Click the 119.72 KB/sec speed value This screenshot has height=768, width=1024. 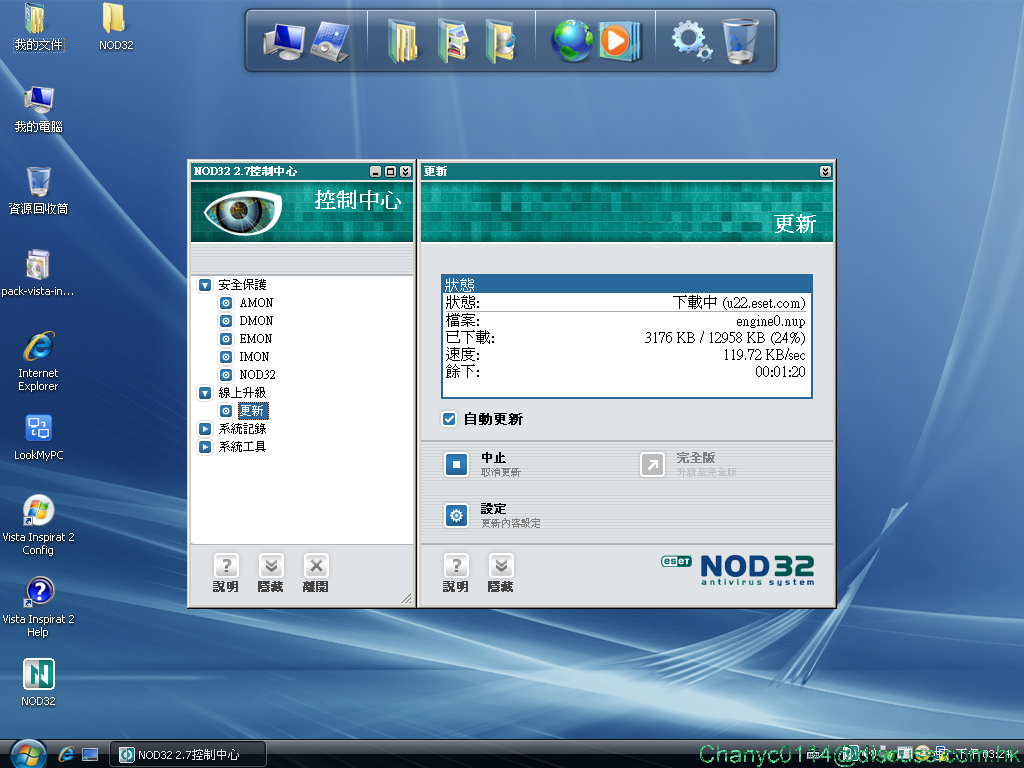(x=764, y=355)
